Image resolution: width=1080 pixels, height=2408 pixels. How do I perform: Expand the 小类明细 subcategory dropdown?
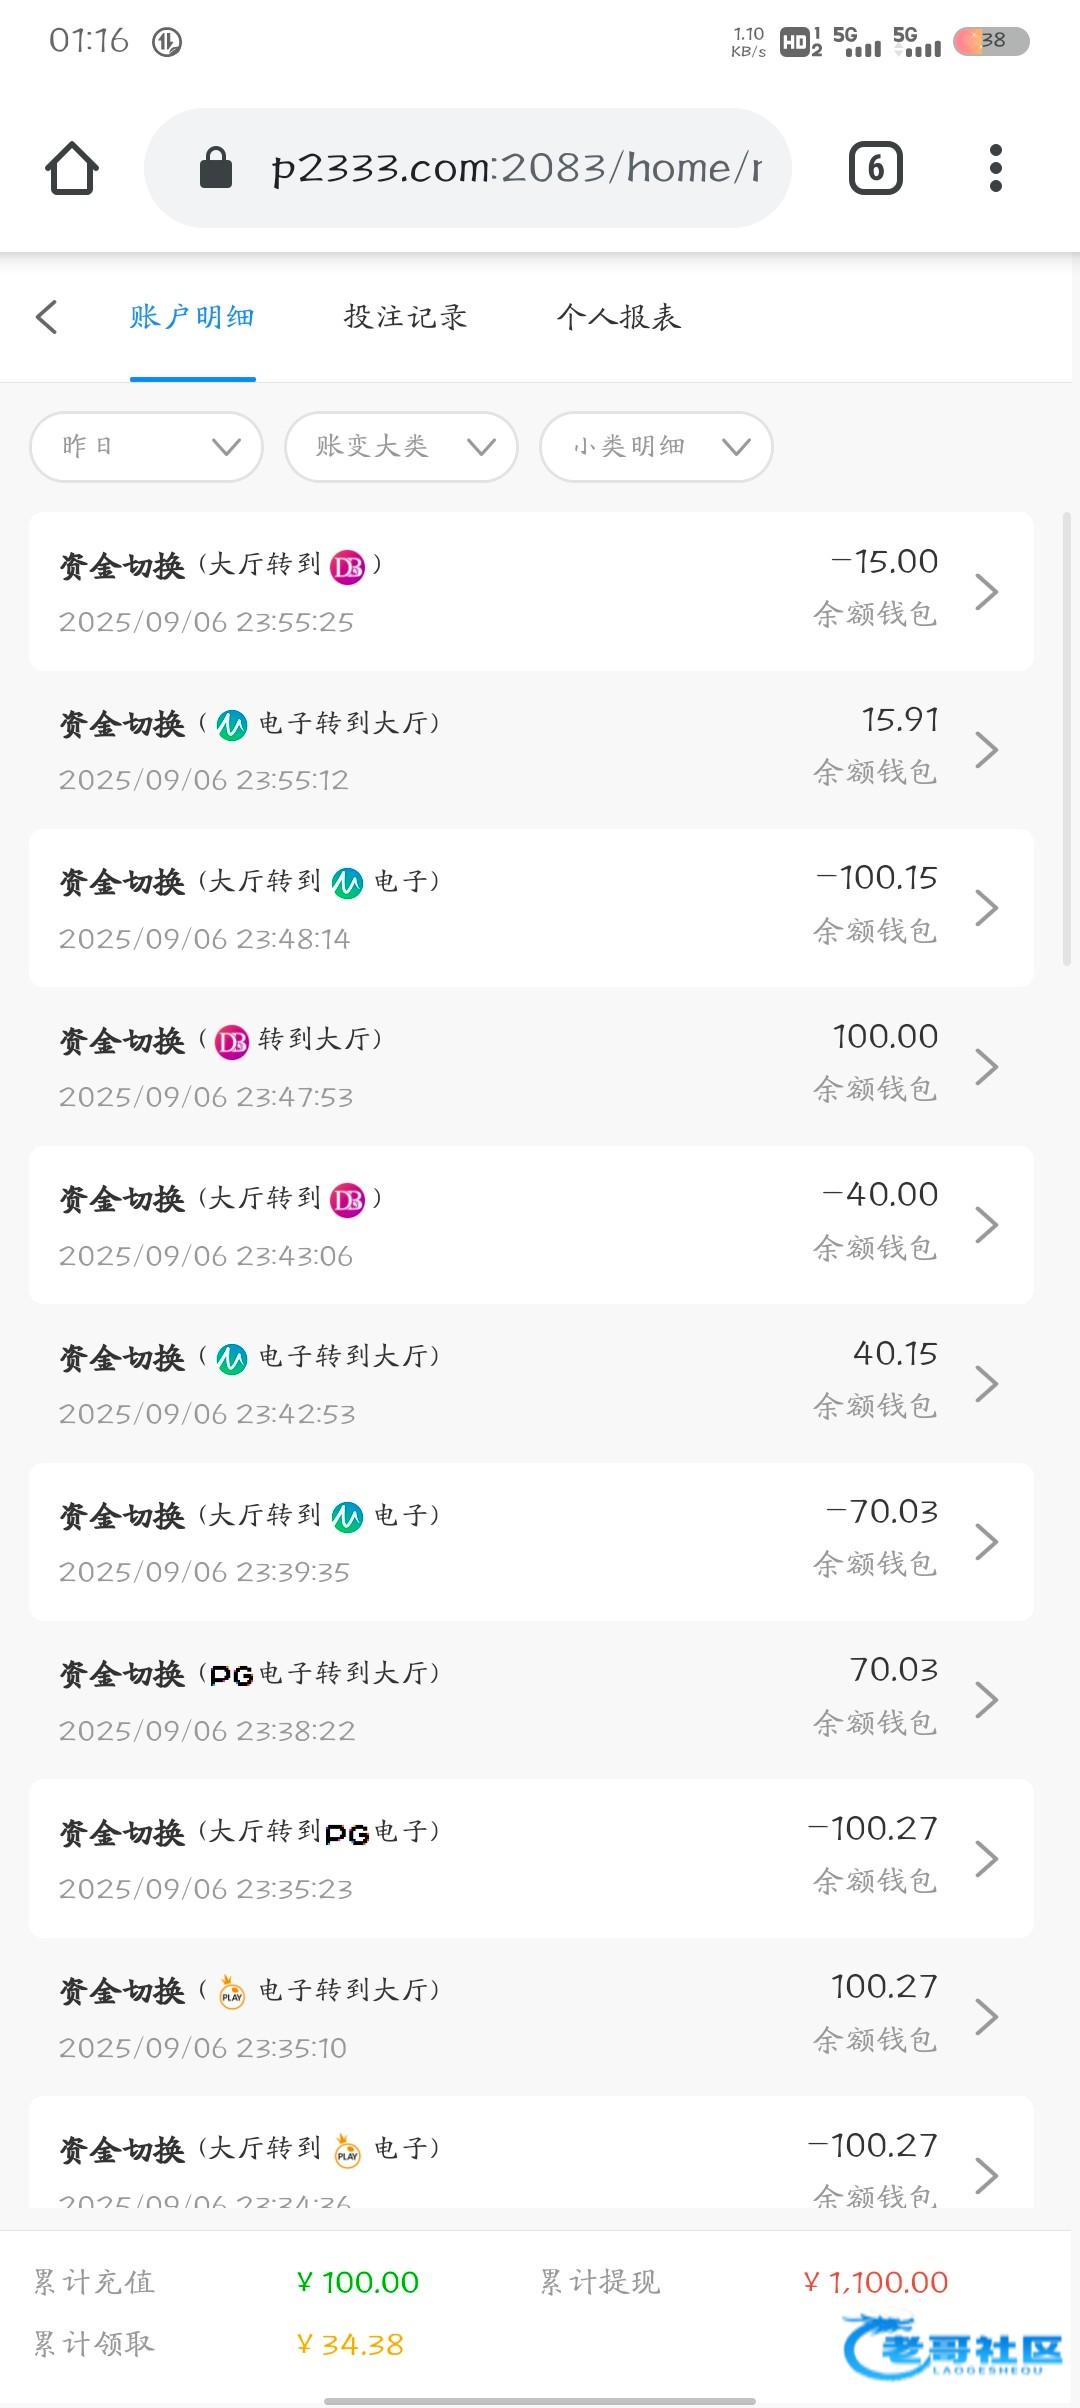pos(656,446)
